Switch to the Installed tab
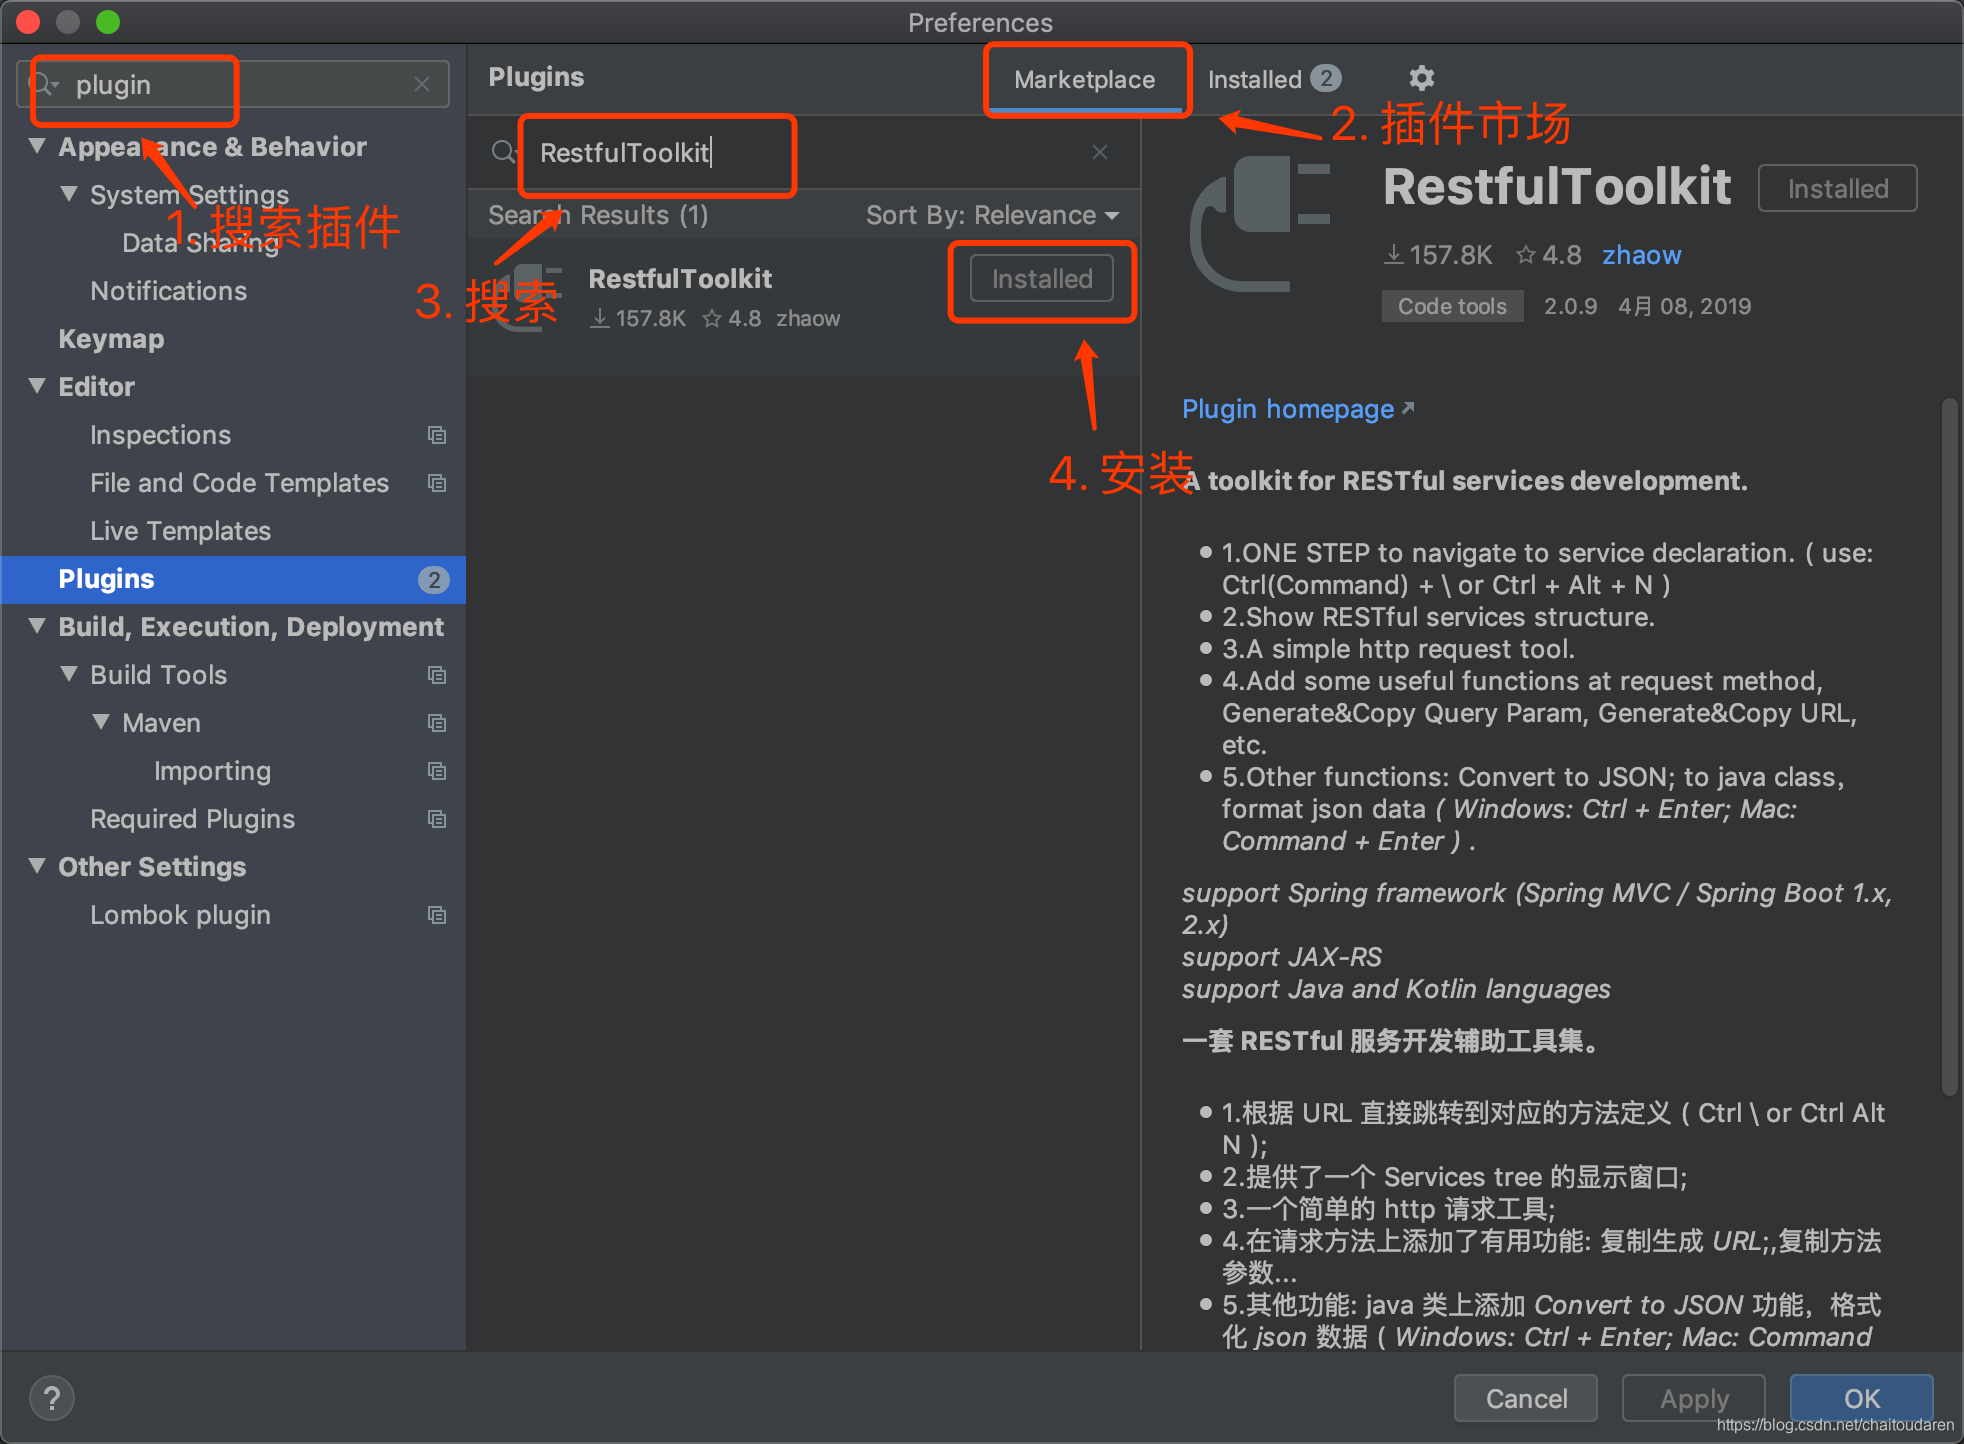The height and width of the screenshot is (1444, 1964). pyautogui.click(x=1274, y=79)
